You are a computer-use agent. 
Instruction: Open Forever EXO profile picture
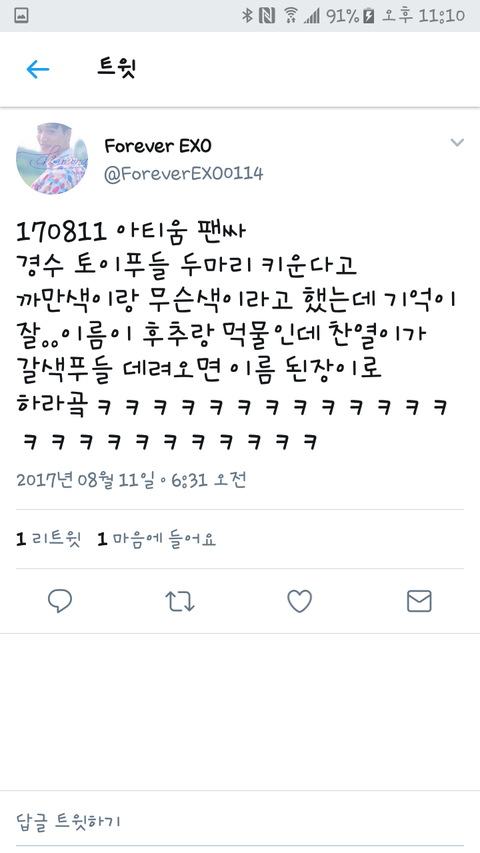(x=52, y=158)
